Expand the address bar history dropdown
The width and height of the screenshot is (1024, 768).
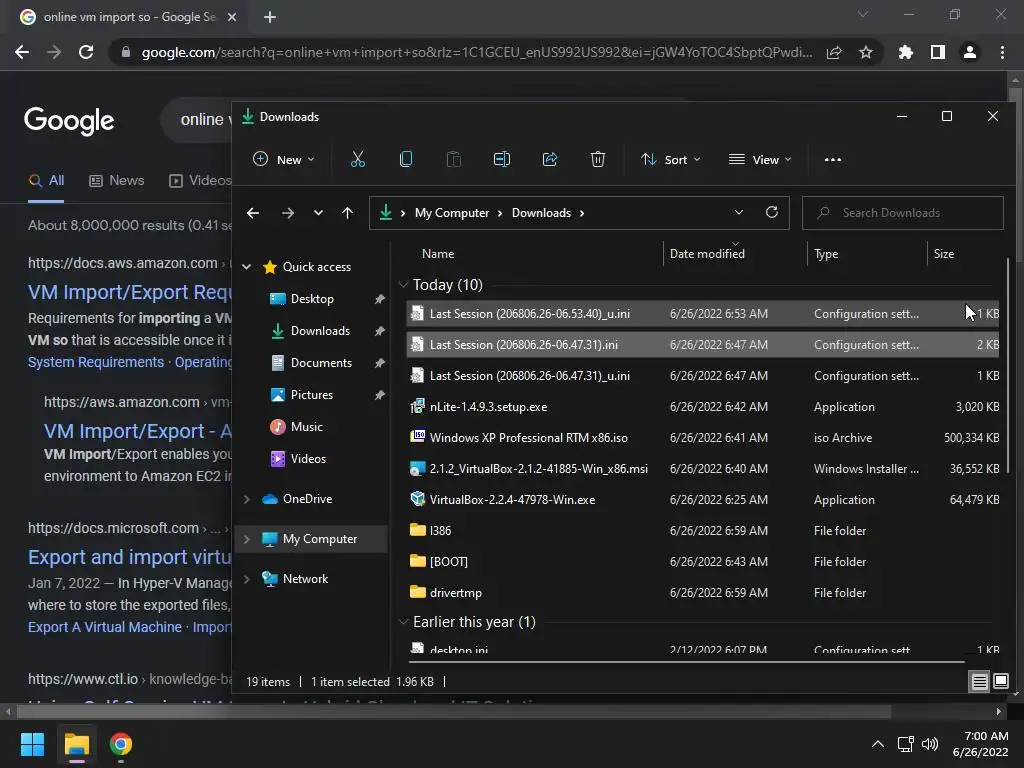(739, 212)
